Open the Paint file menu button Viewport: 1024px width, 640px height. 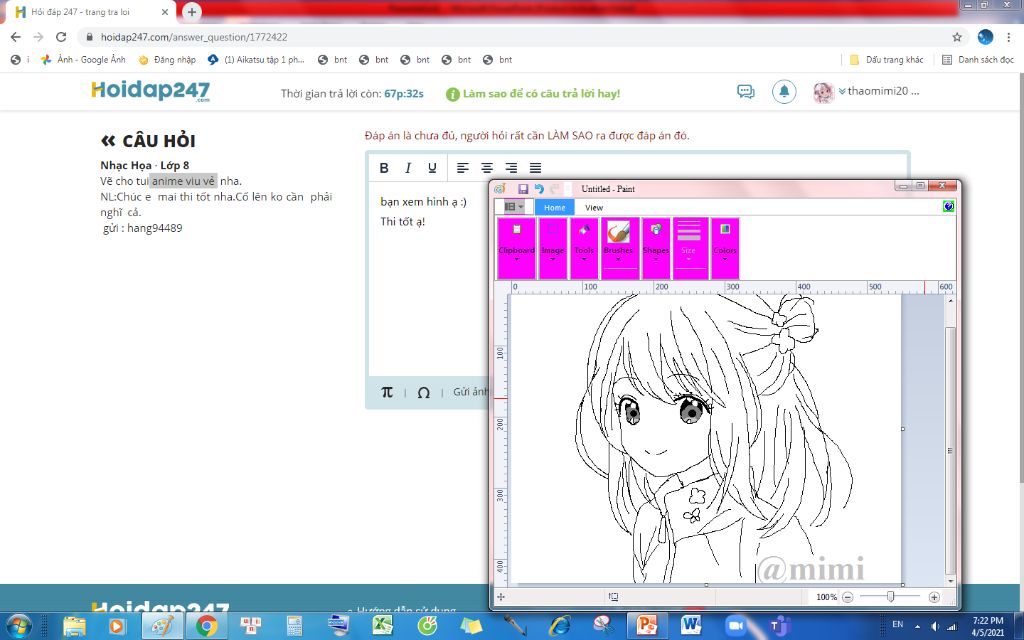513,206
